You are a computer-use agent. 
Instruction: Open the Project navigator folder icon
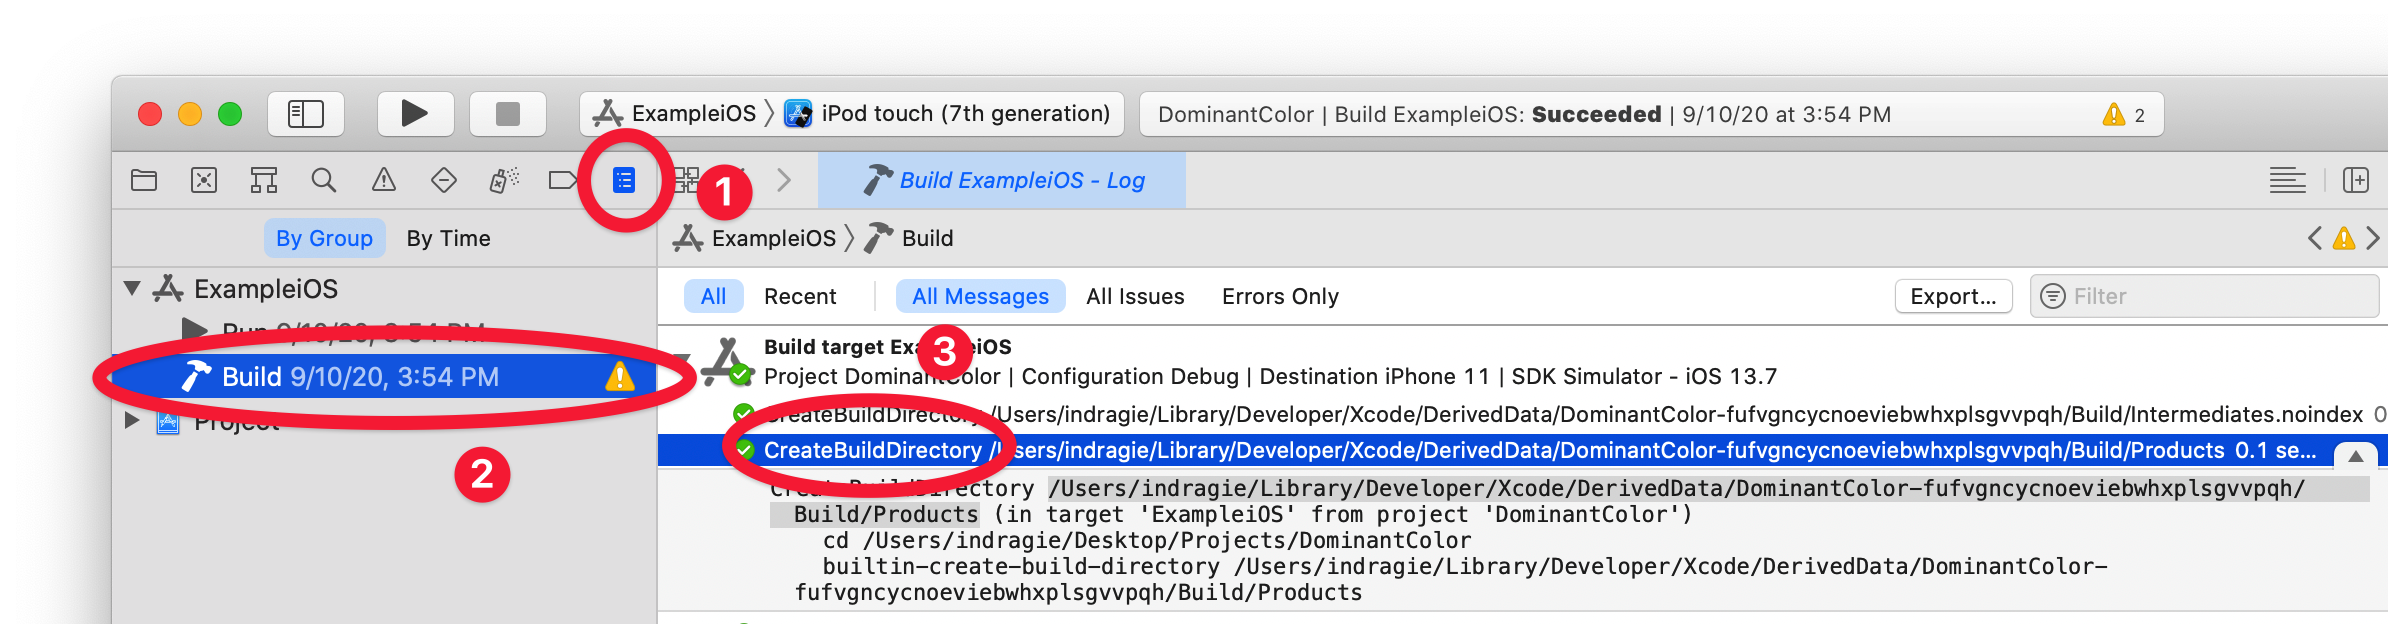[144, 180]
